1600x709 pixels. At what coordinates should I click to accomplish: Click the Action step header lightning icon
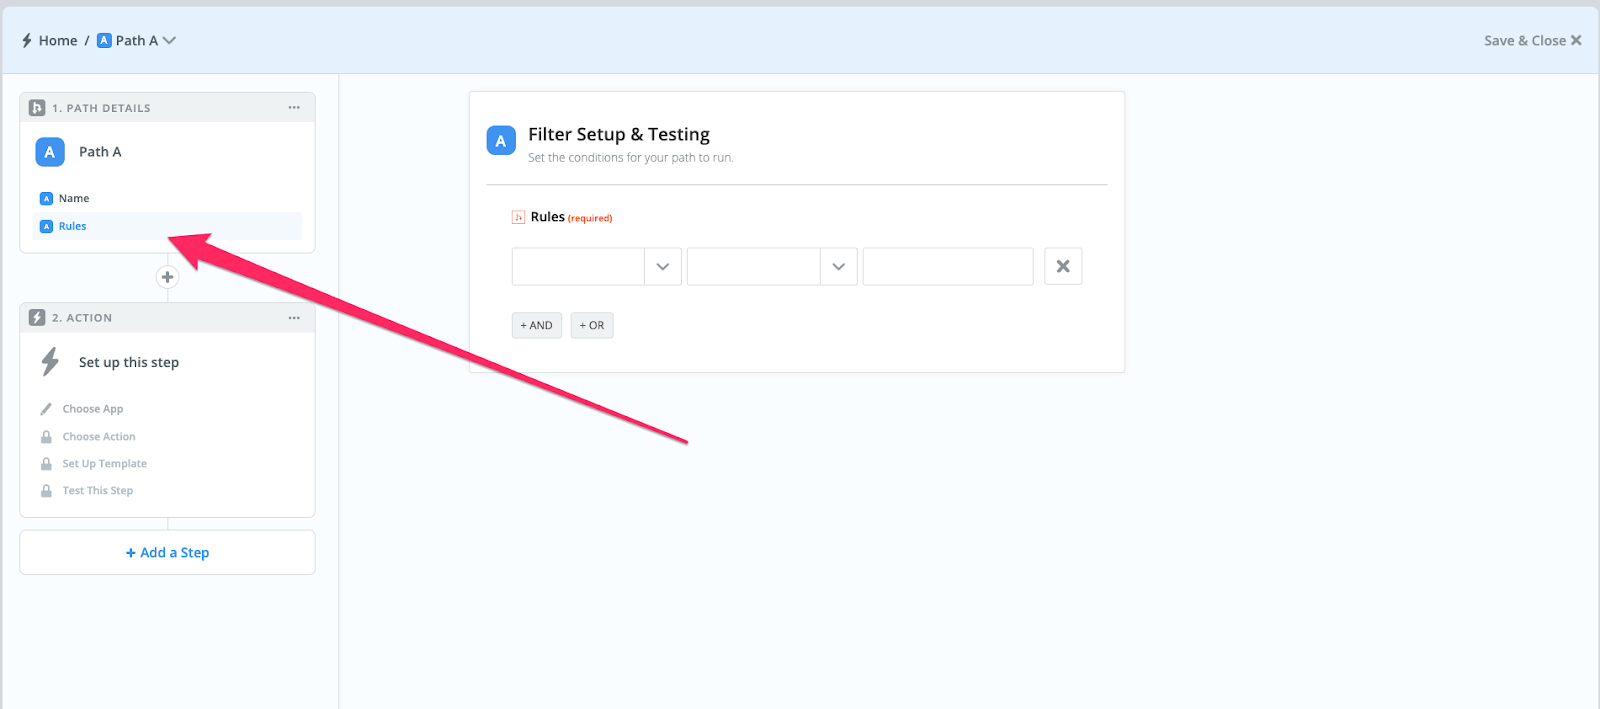tap(37, 318)
